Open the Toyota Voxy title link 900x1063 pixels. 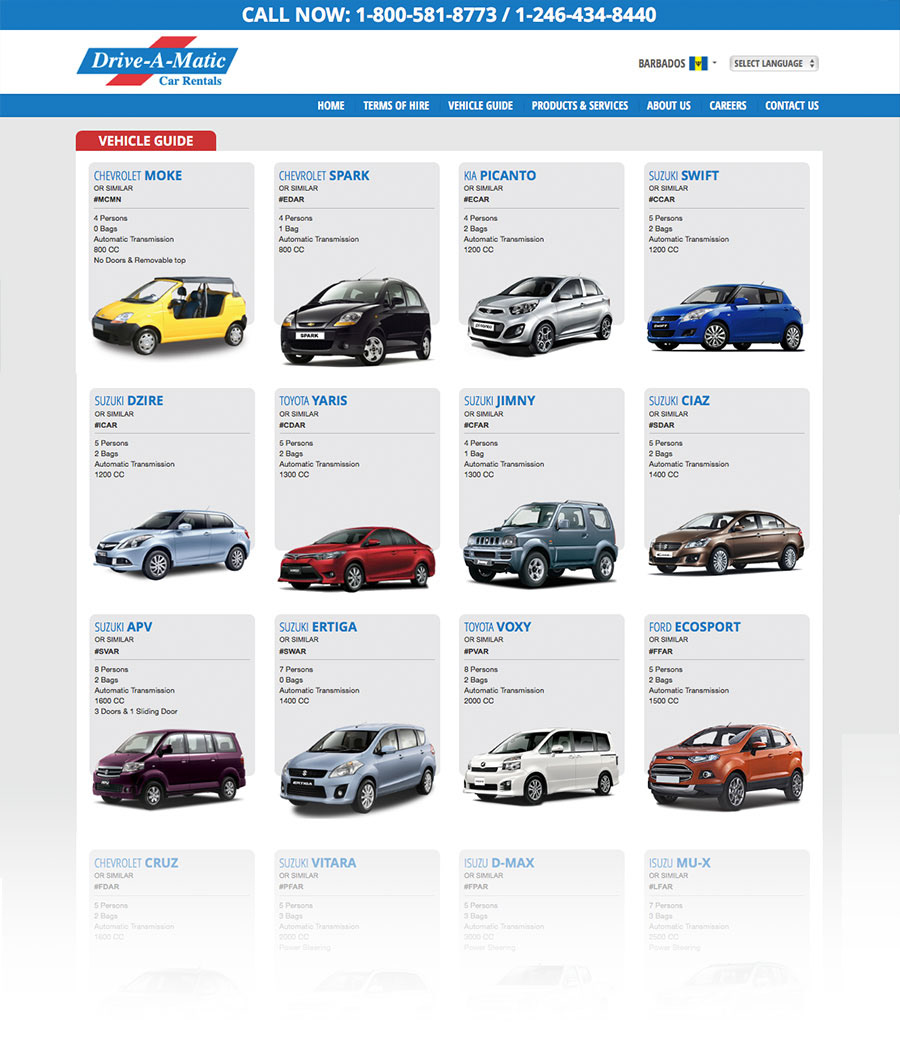point(497,627)
